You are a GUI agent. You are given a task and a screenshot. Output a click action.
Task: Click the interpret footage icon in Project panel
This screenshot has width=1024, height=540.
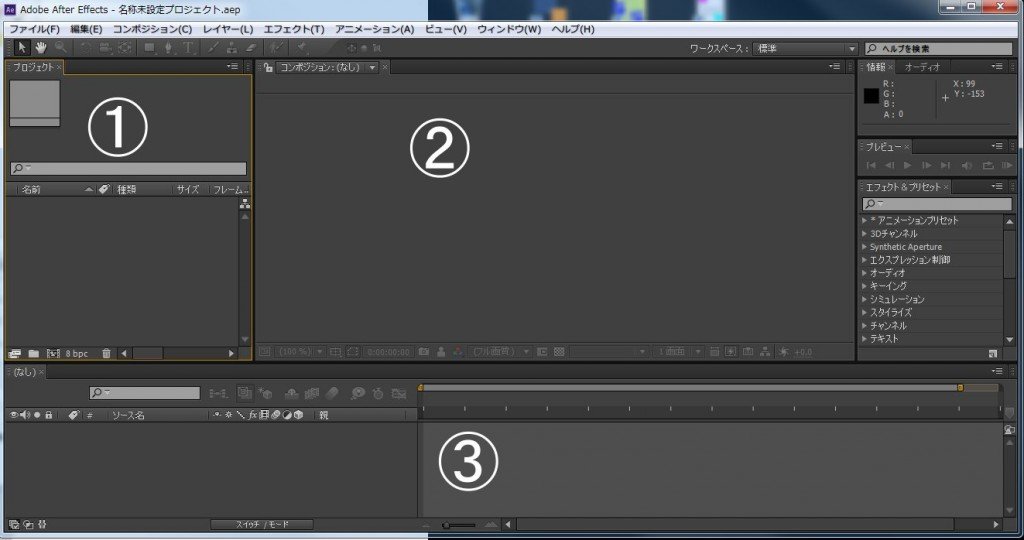click(14, 353)
